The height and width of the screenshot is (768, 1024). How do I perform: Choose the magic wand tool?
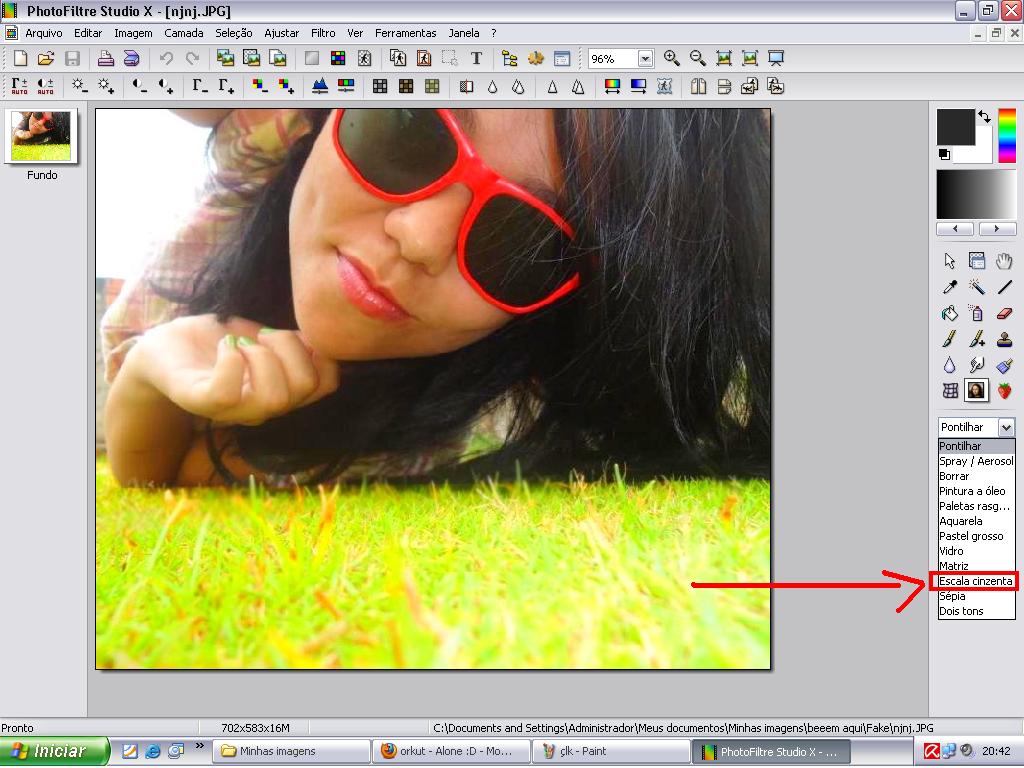click(x=976, y=287)
